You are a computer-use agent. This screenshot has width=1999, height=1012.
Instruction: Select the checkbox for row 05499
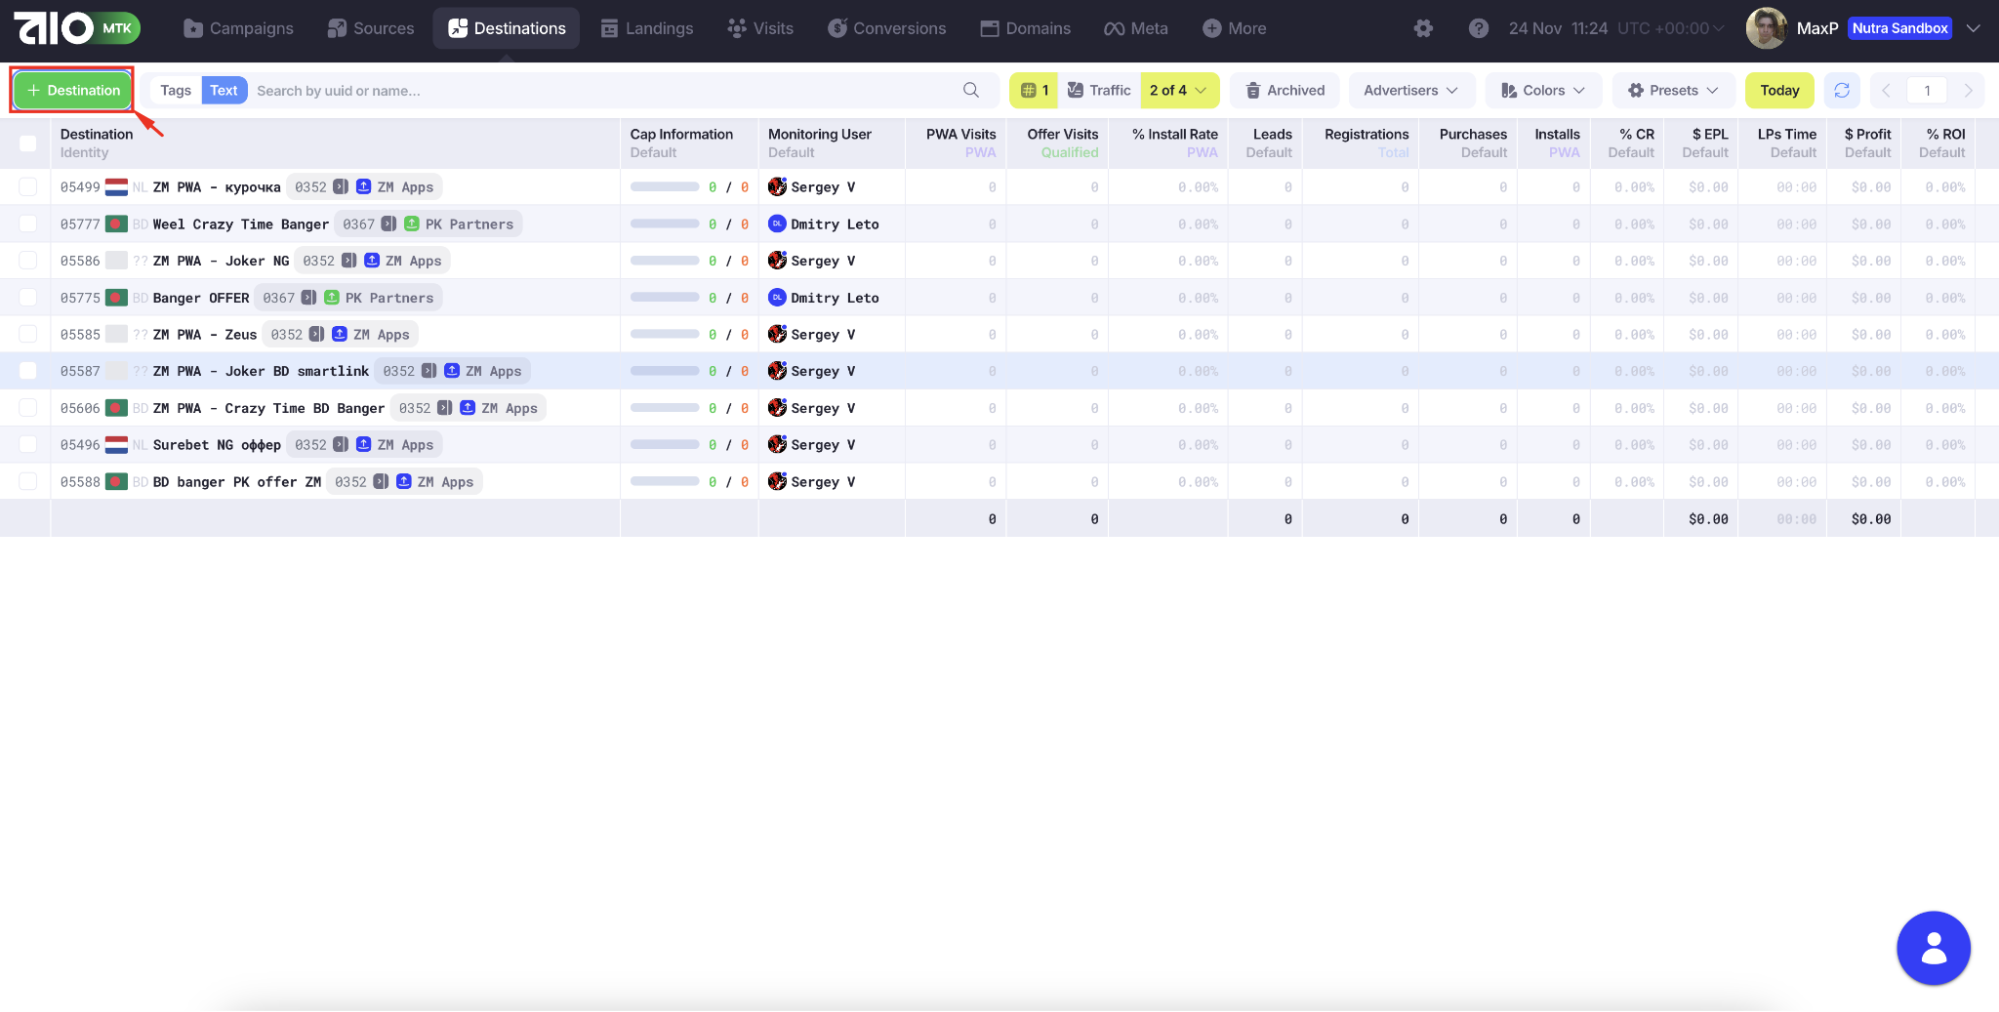coord(28,187)
